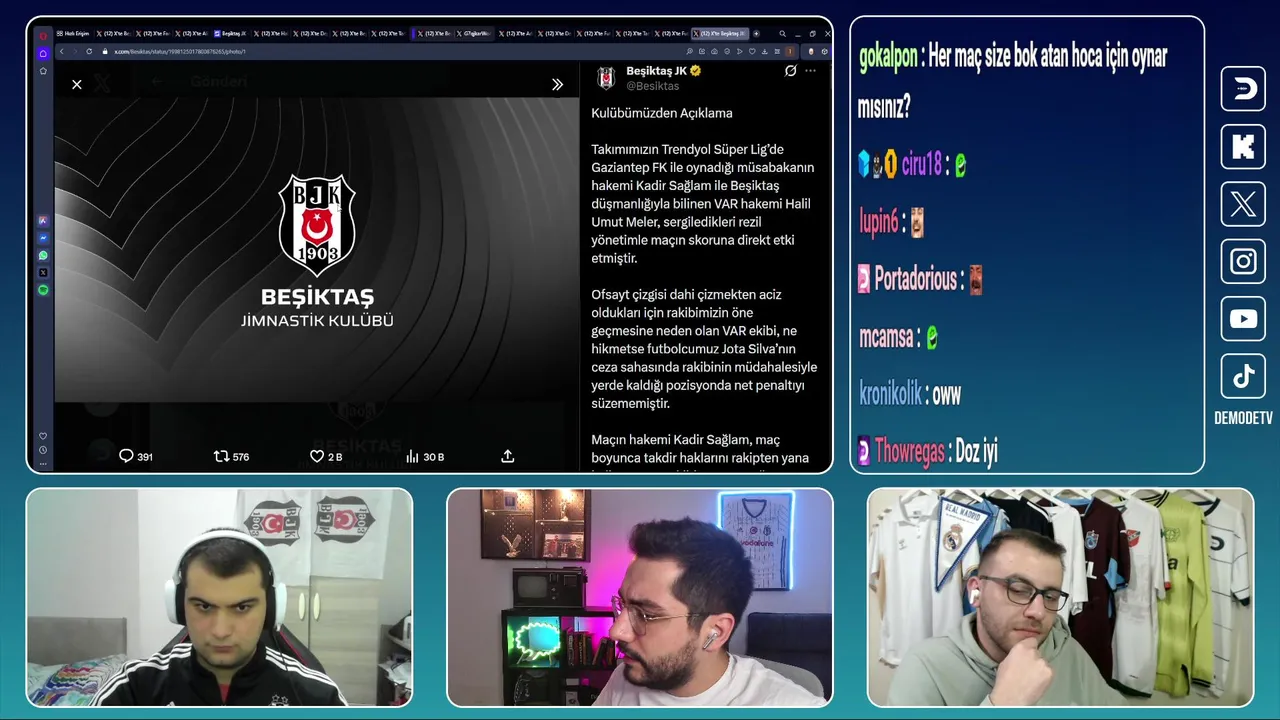Open a new browser tab with plus button
1280x720 pixels.
pyautogui.click(x=756, y=33)
